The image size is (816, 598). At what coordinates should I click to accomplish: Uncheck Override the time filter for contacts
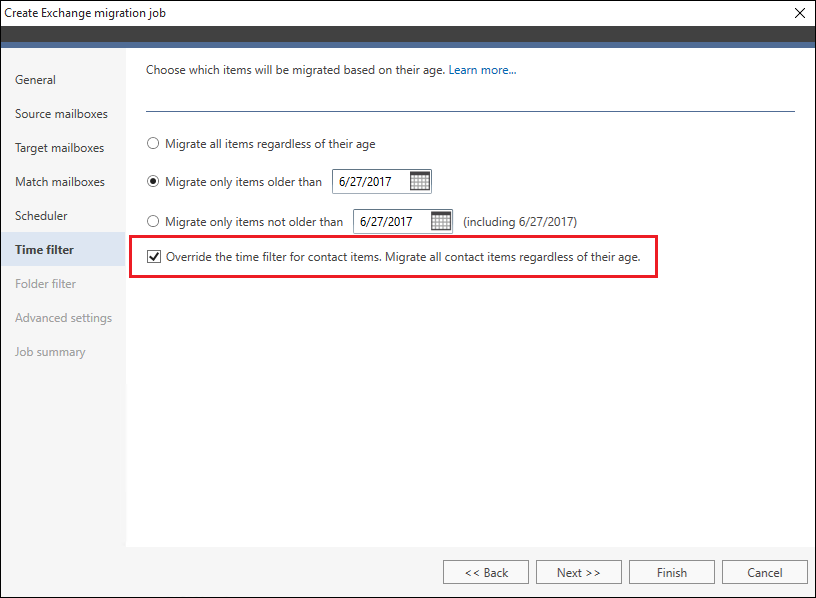(x=154, y=257)
